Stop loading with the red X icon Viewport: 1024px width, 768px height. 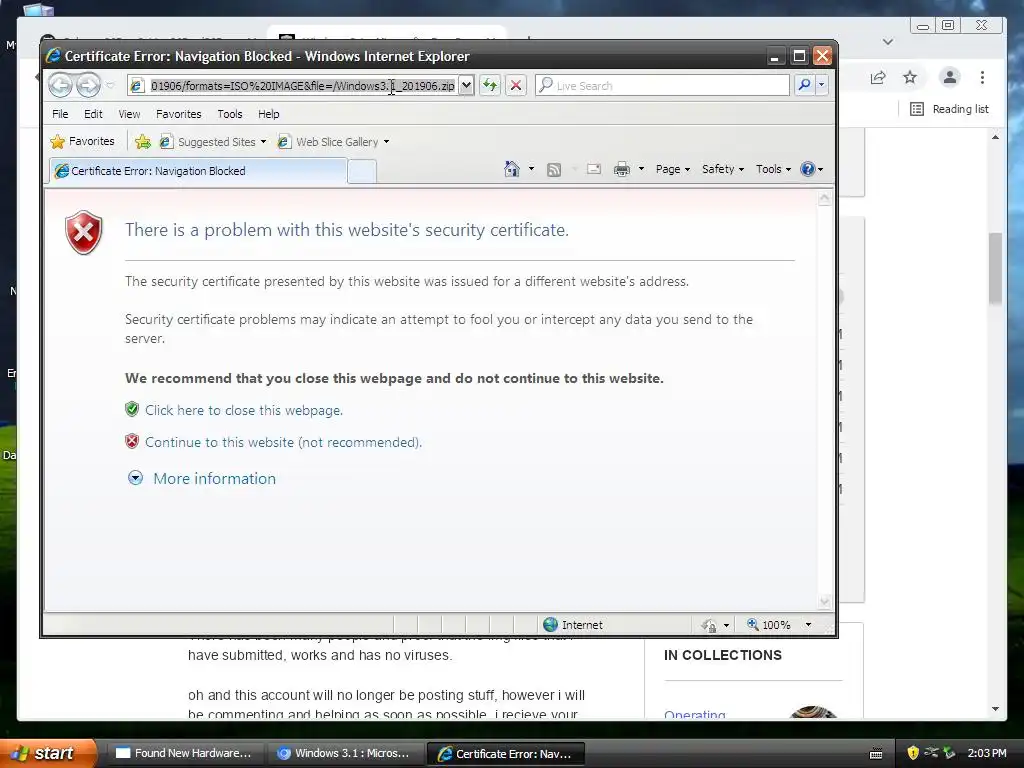[x=516, y=86]
